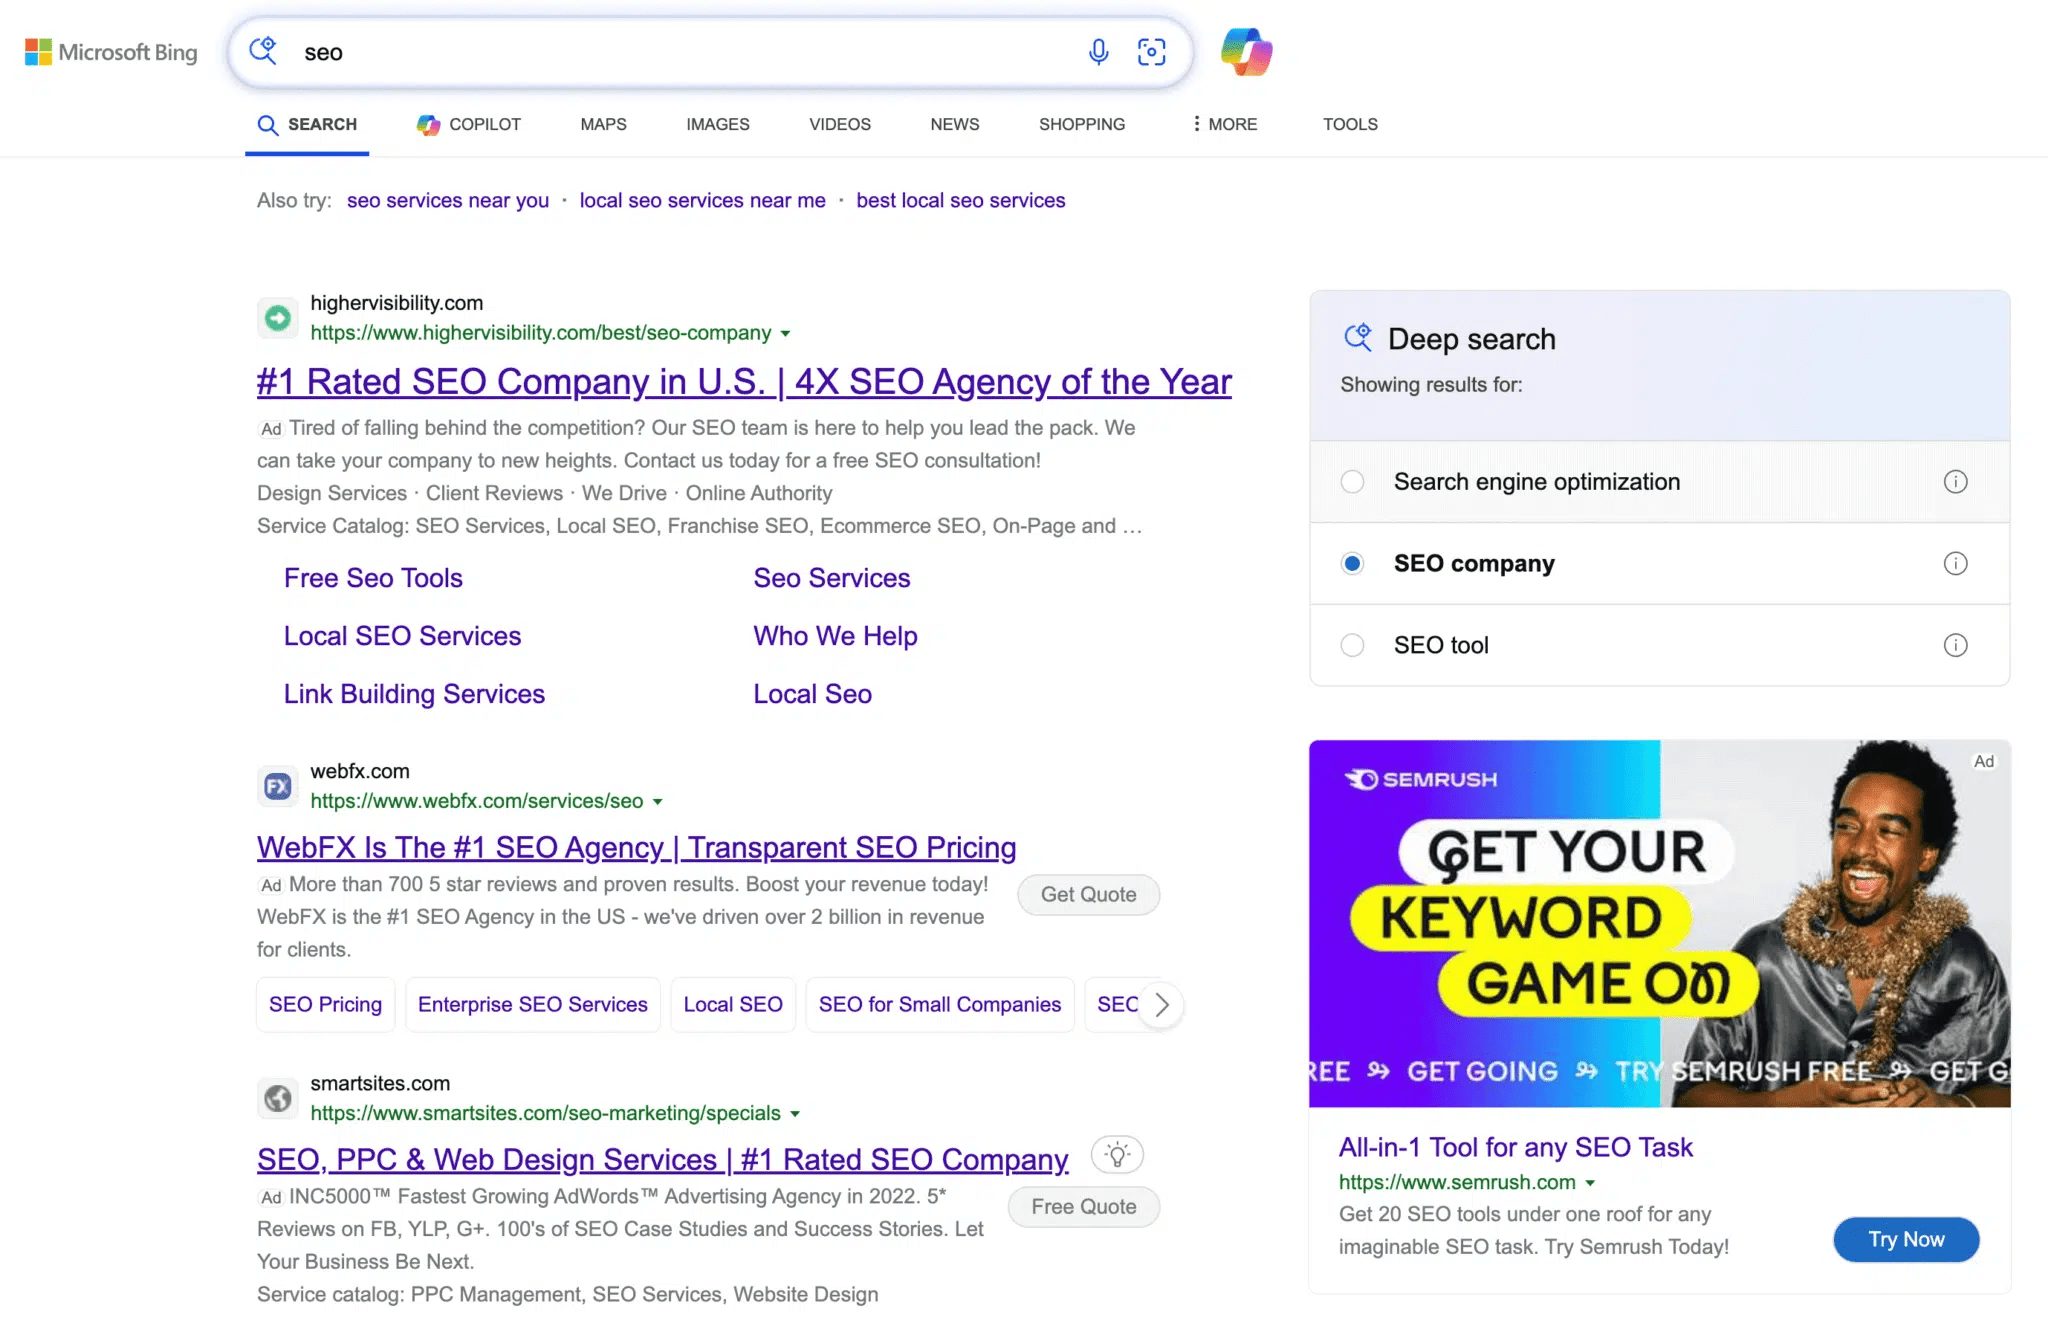
Task: Click the Local SEO chip under WebFX
Action: coord(733,1005)
